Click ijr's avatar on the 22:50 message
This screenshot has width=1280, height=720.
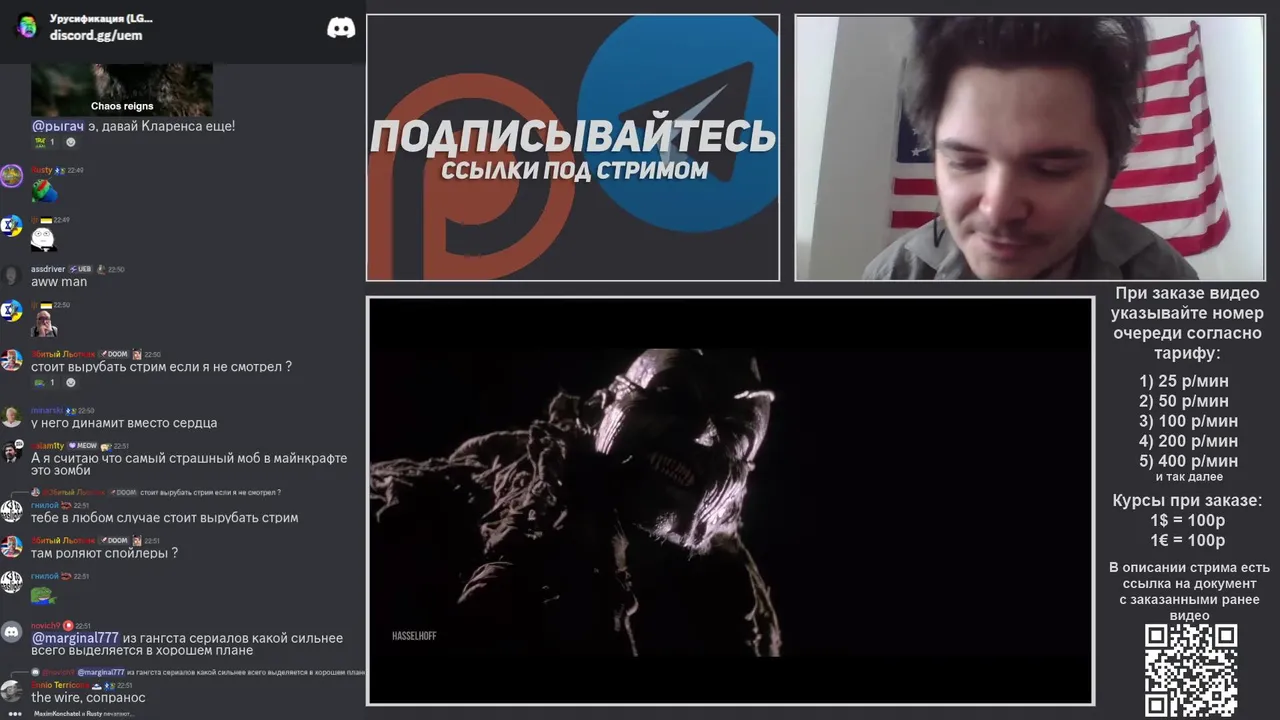11,311
